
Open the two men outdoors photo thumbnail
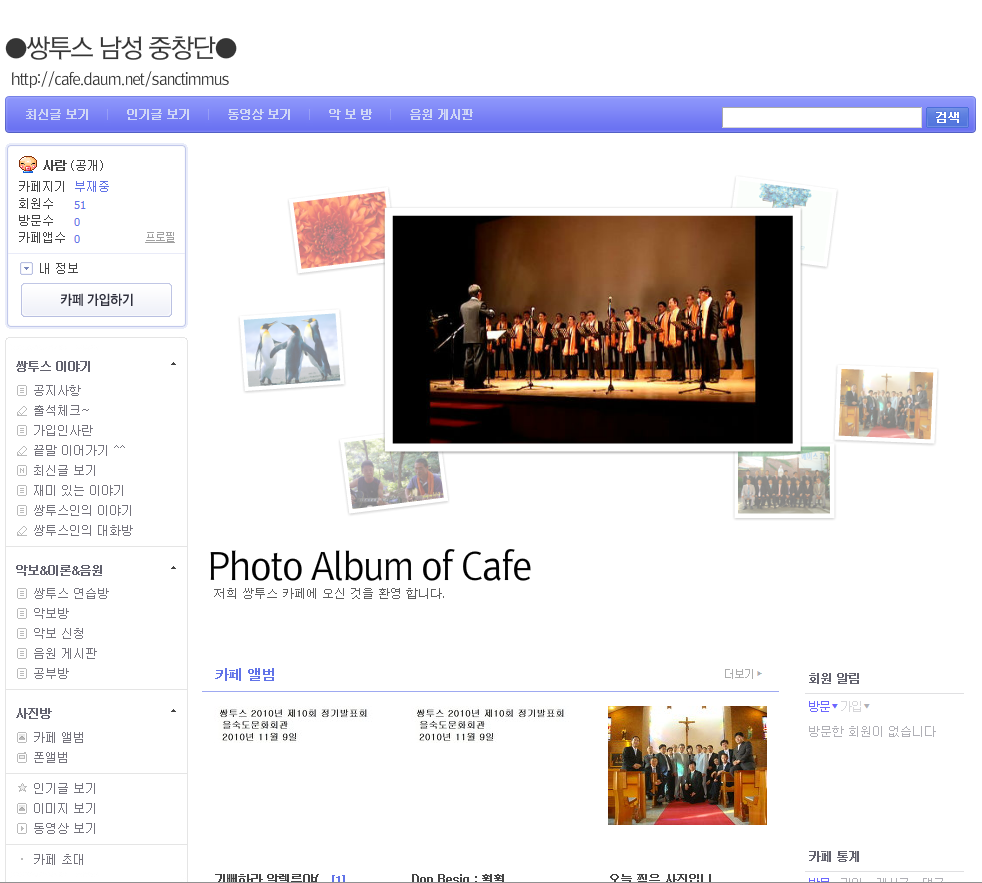(395, 474)
